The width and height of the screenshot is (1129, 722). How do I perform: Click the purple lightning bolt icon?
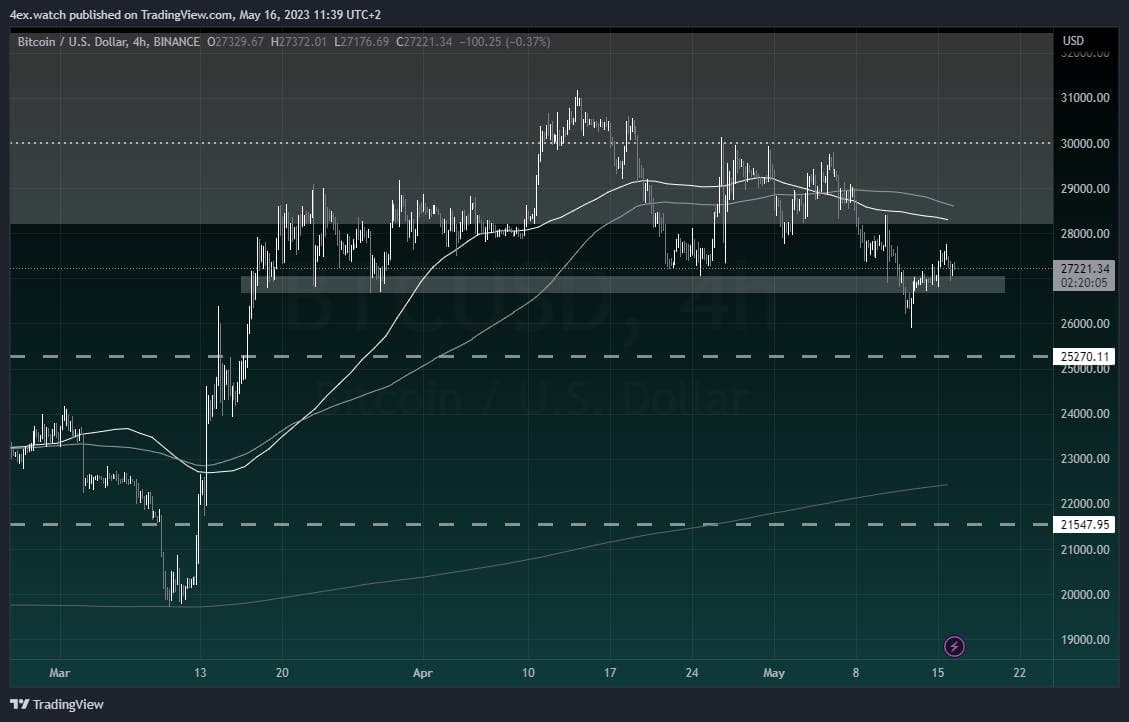[x=954, y=646]
